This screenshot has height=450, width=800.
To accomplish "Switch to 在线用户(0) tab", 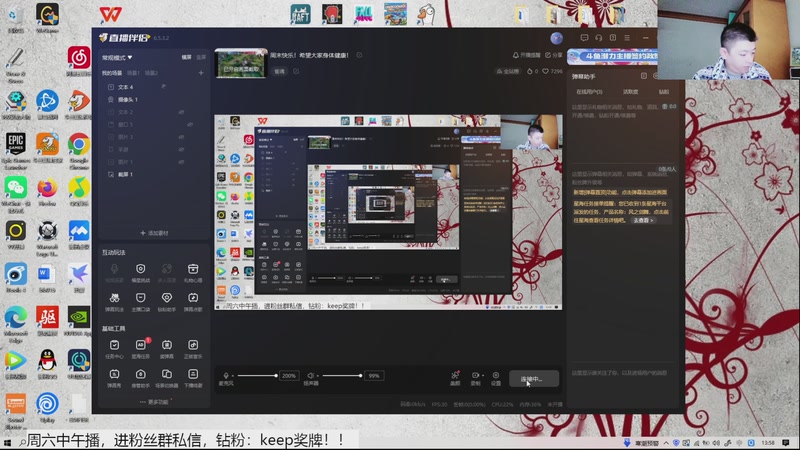I will 589,92.
